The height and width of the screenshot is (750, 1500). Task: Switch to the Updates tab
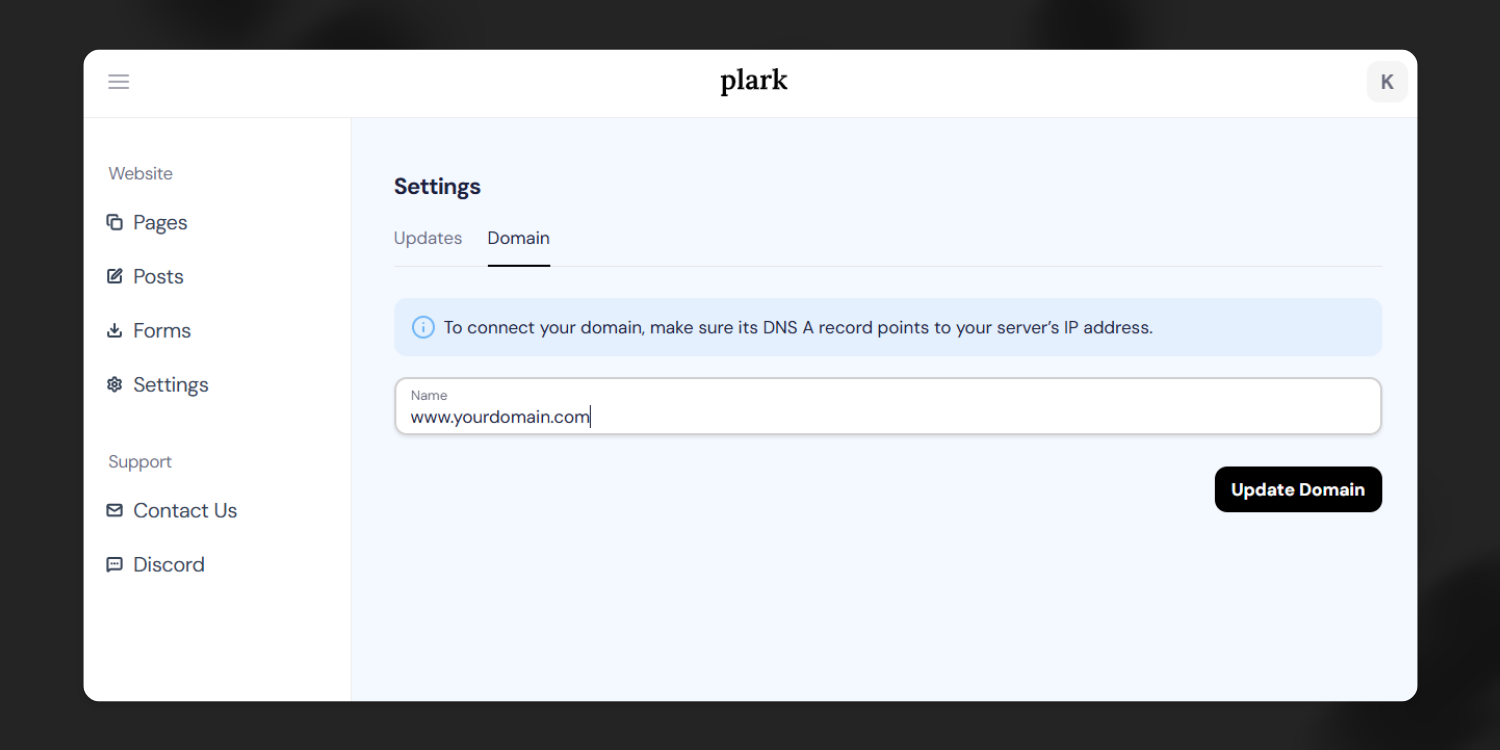point(428,238)
